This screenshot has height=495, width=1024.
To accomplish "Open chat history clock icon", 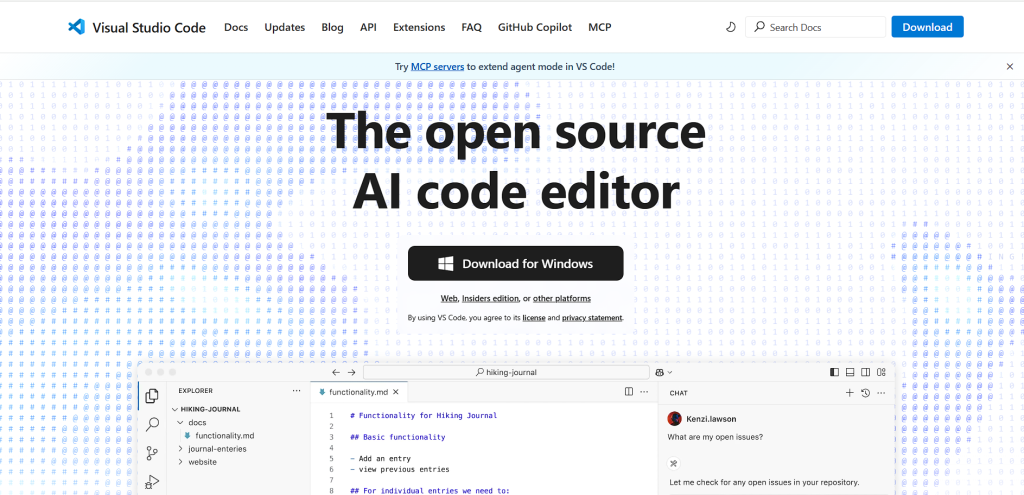I will (x=865, y=392).
